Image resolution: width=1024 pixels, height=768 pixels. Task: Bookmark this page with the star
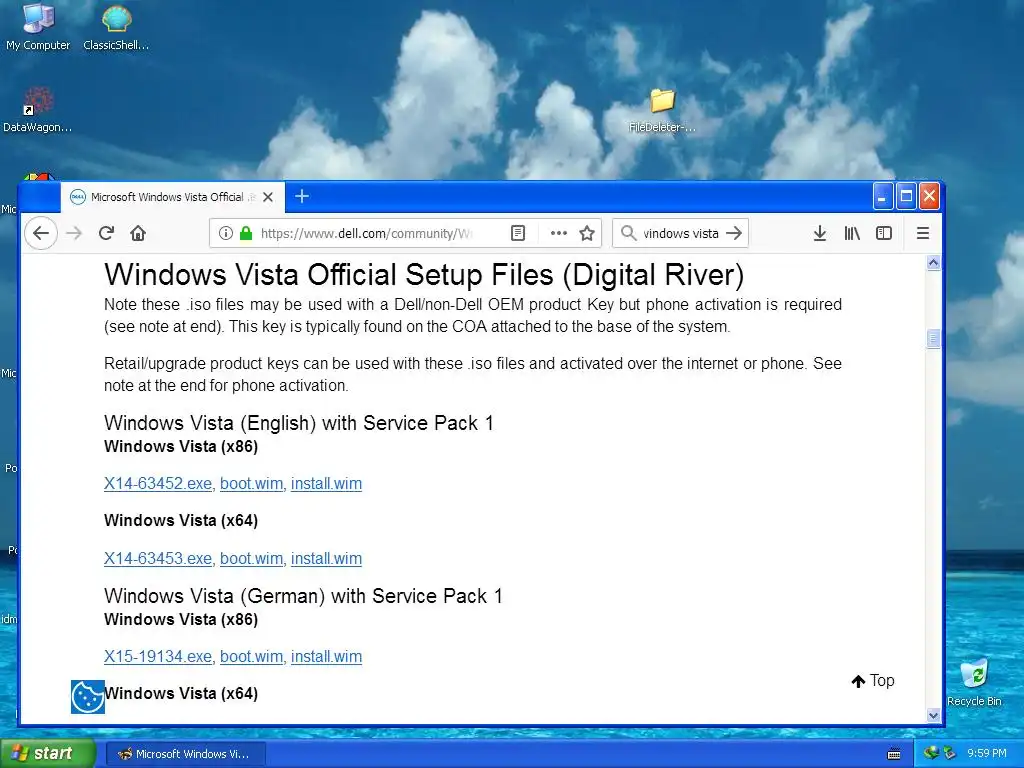(x=587, y=233)
